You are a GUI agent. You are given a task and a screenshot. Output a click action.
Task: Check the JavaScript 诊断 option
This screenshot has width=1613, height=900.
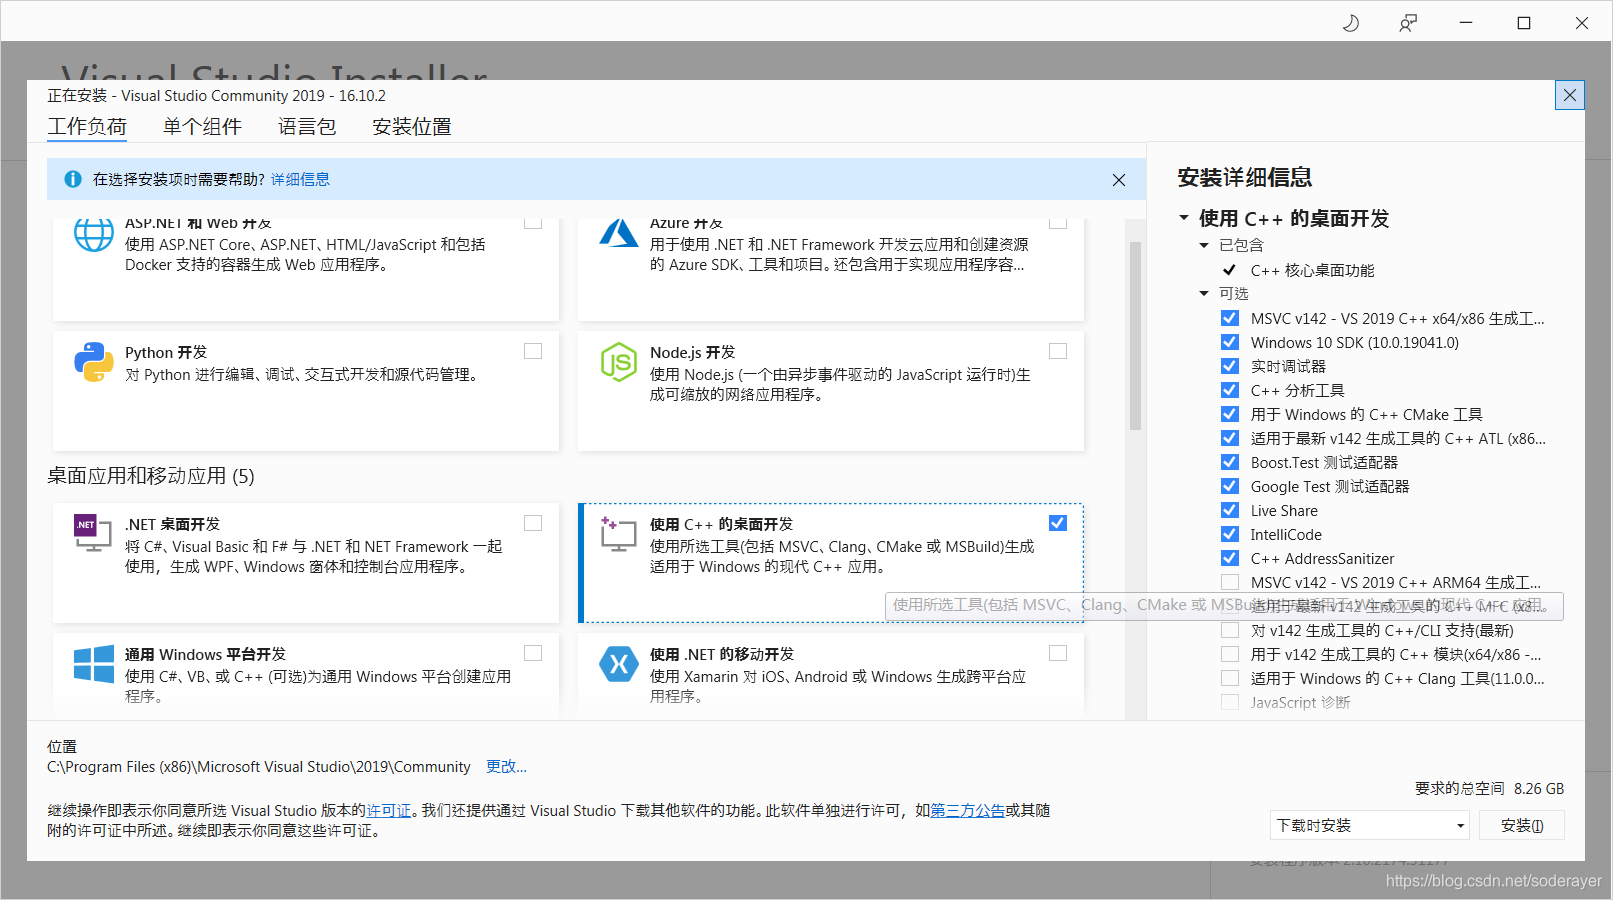coord(1230,702)
